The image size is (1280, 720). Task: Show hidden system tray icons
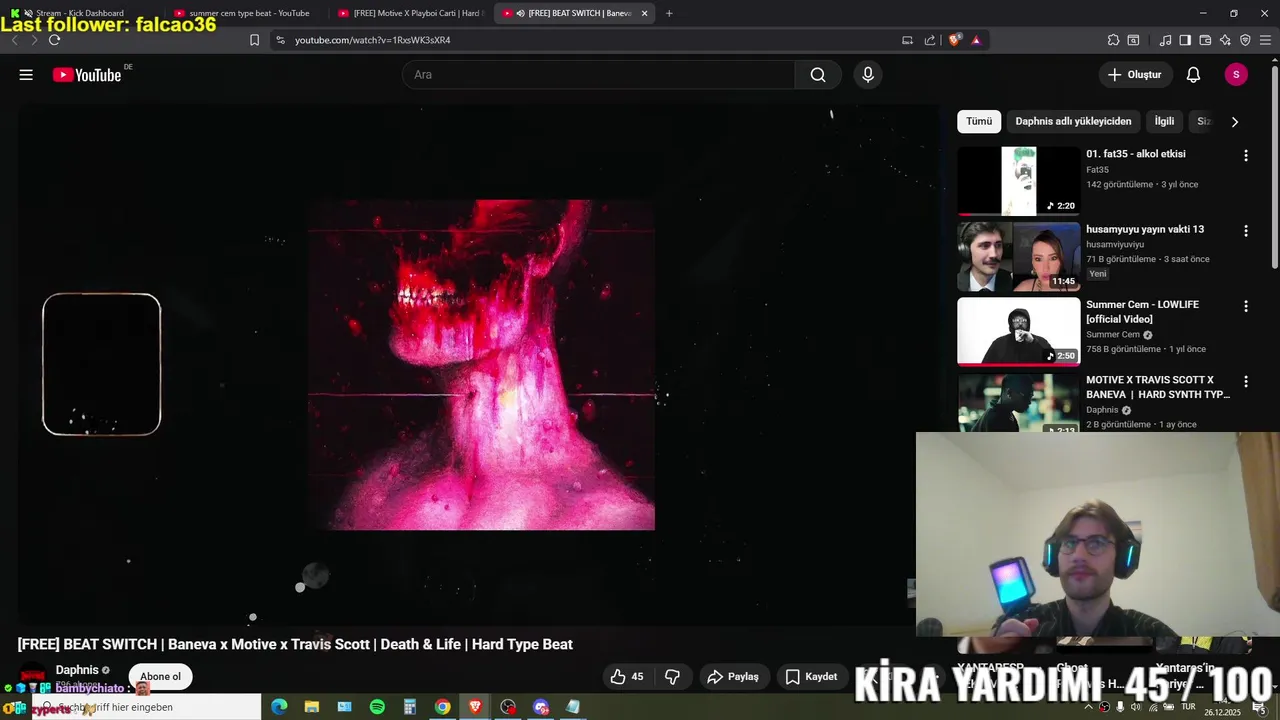click(x=1088, y=707)
